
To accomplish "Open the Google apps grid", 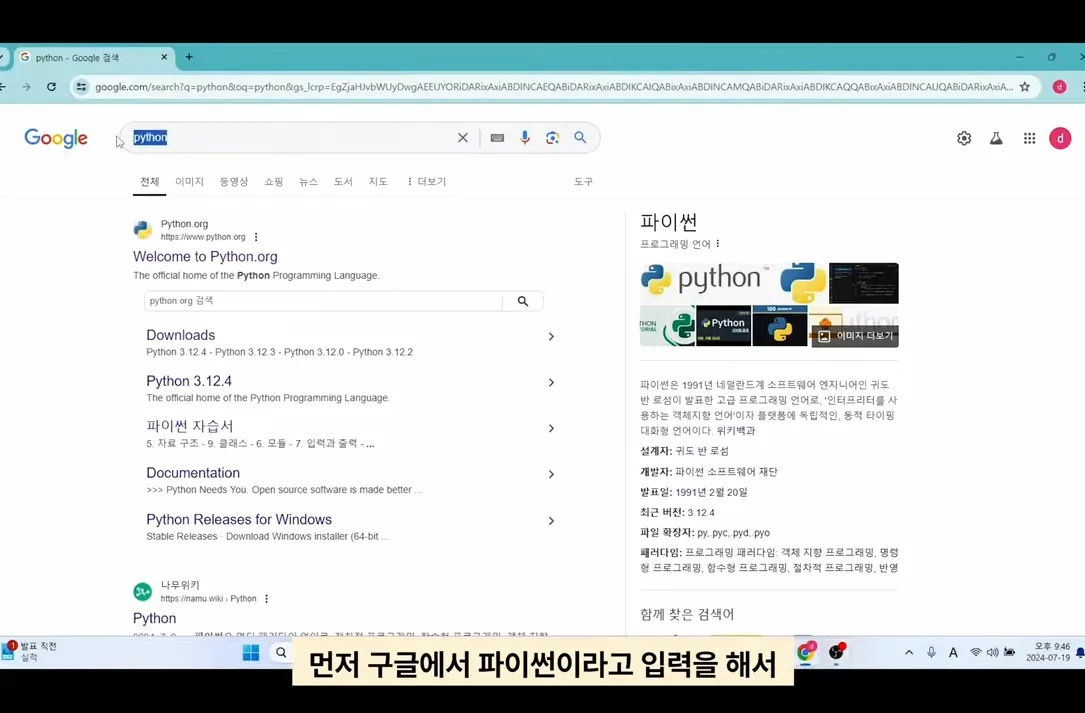I will pyautogui.click(x=1029, y=138).
